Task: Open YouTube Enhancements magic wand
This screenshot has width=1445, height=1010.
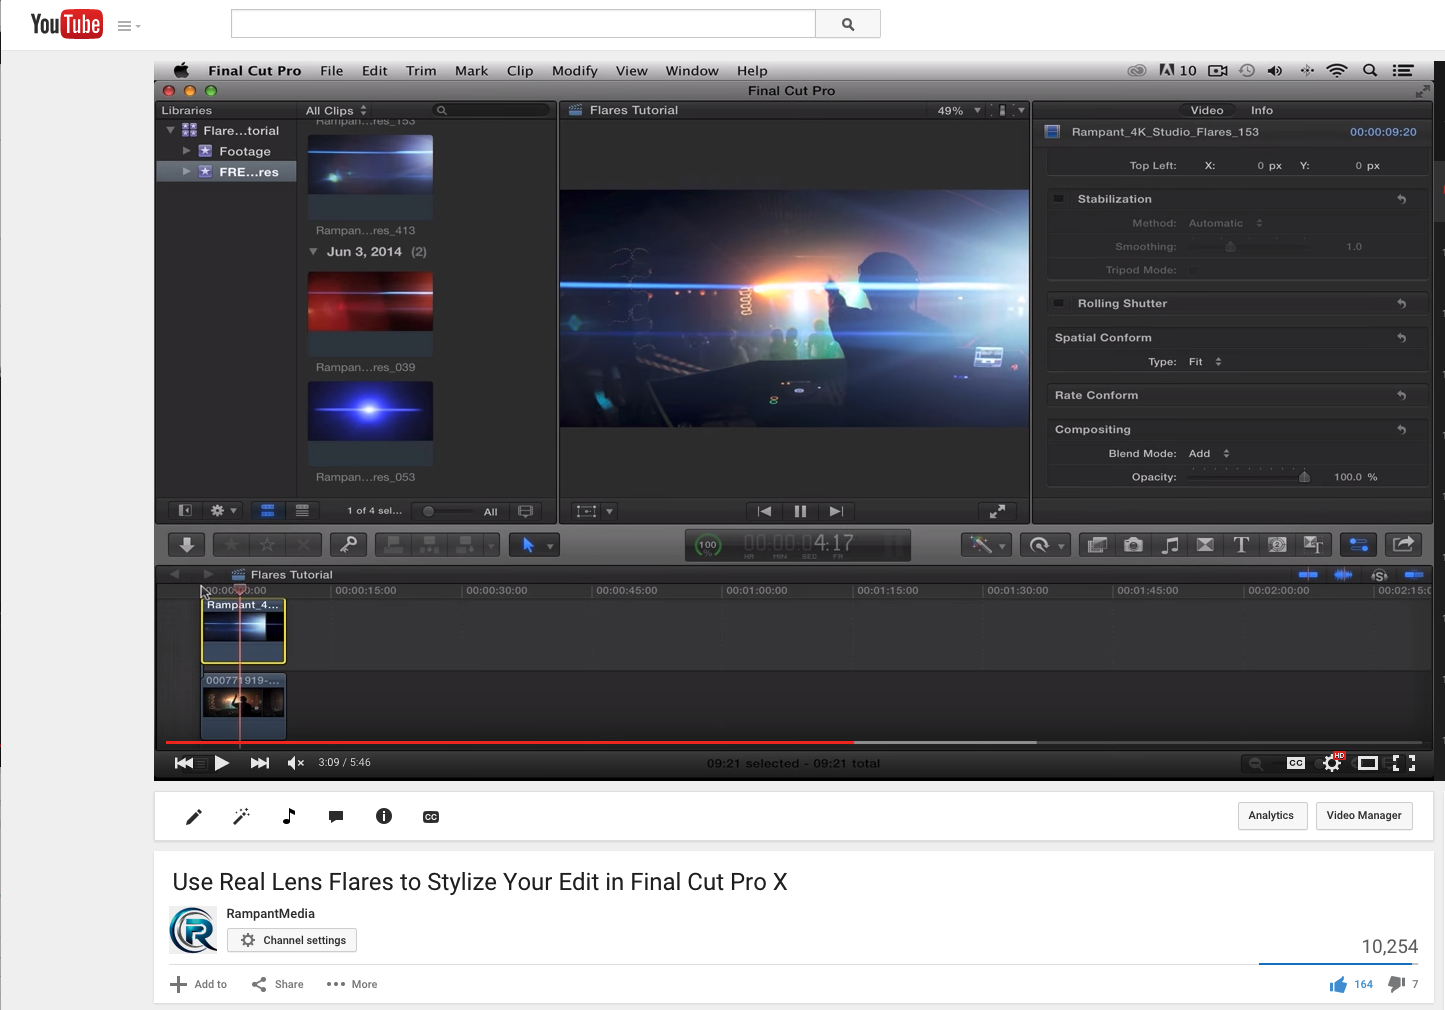Action: tap(241, 817)
